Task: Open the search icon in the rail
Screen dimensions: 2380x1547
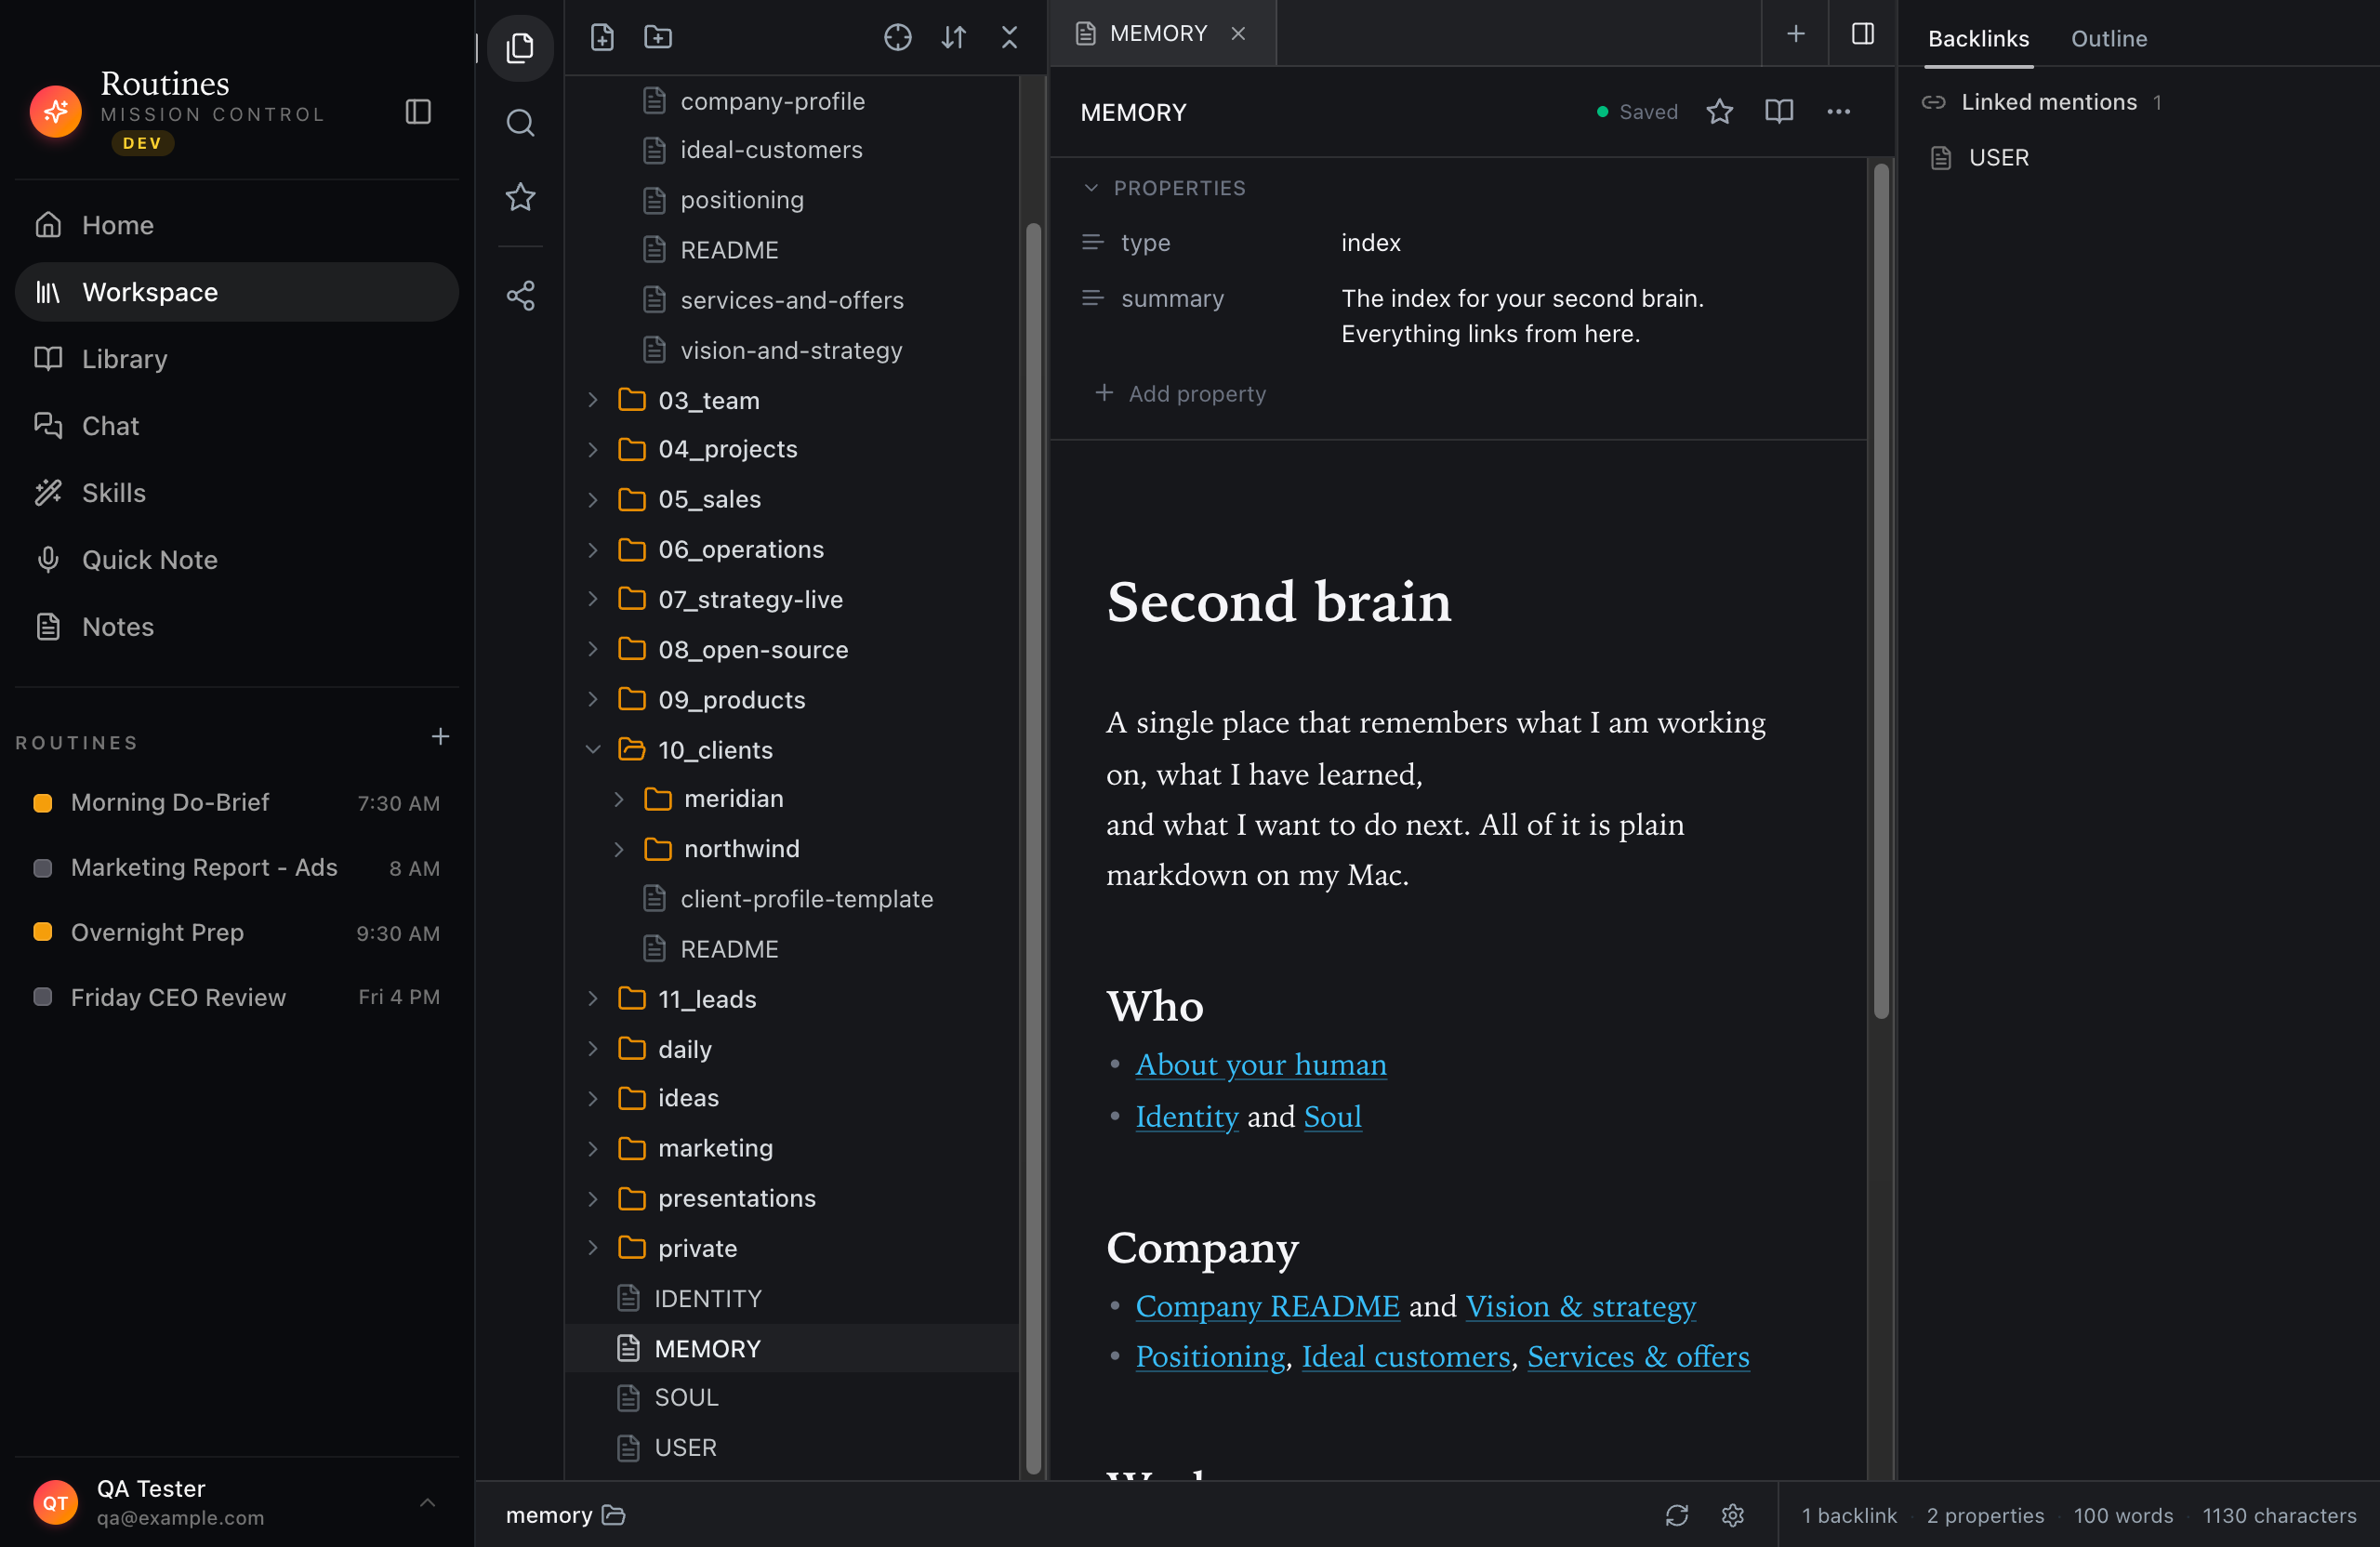Action: tap(520, 123)
